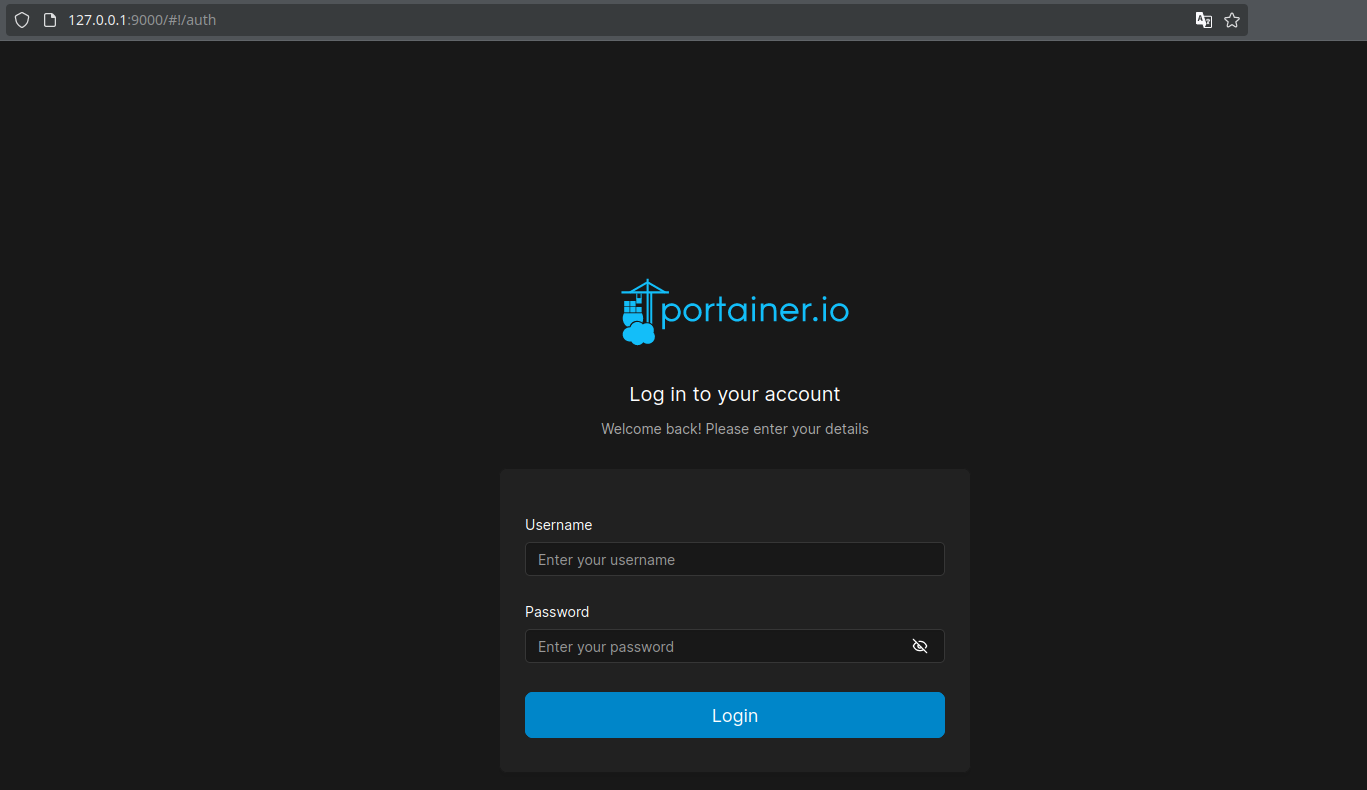Image resolution: width=1367 pixels, height=790 pixels.
Task: Click 'Welcome back! Please enter your details' text
Action: coord(734,429)
